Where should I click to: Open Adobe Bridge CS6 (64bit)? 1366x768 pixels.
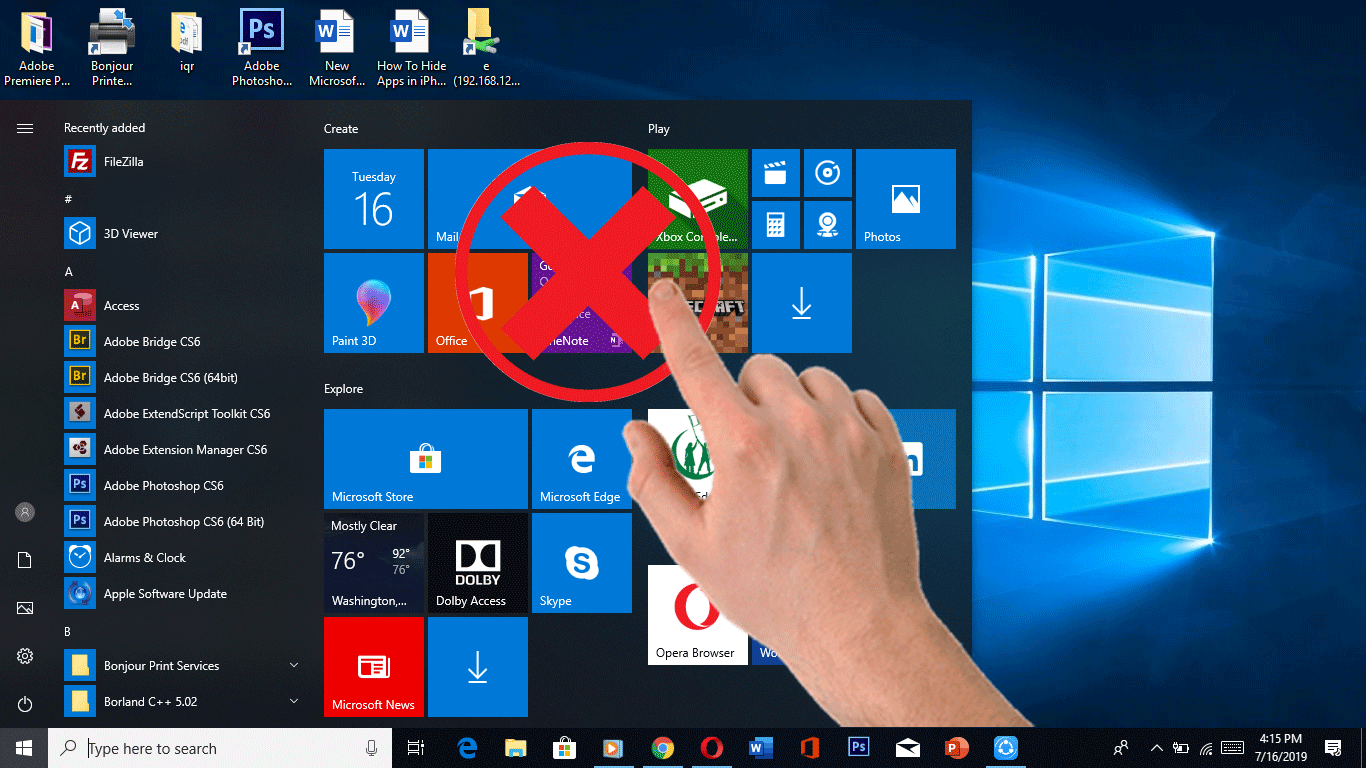click(x=182, y=378)
